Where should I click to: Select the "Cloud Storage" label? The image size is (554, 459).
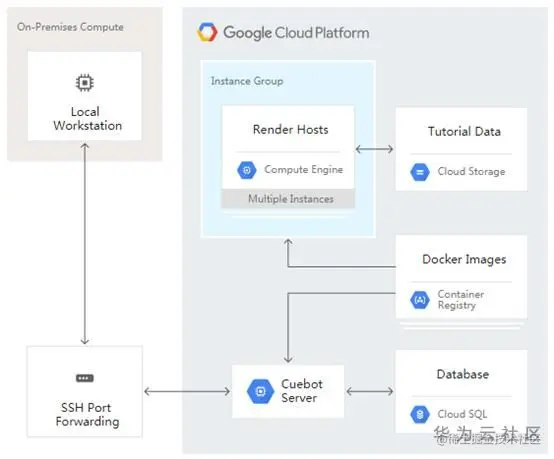click(471, 171)
